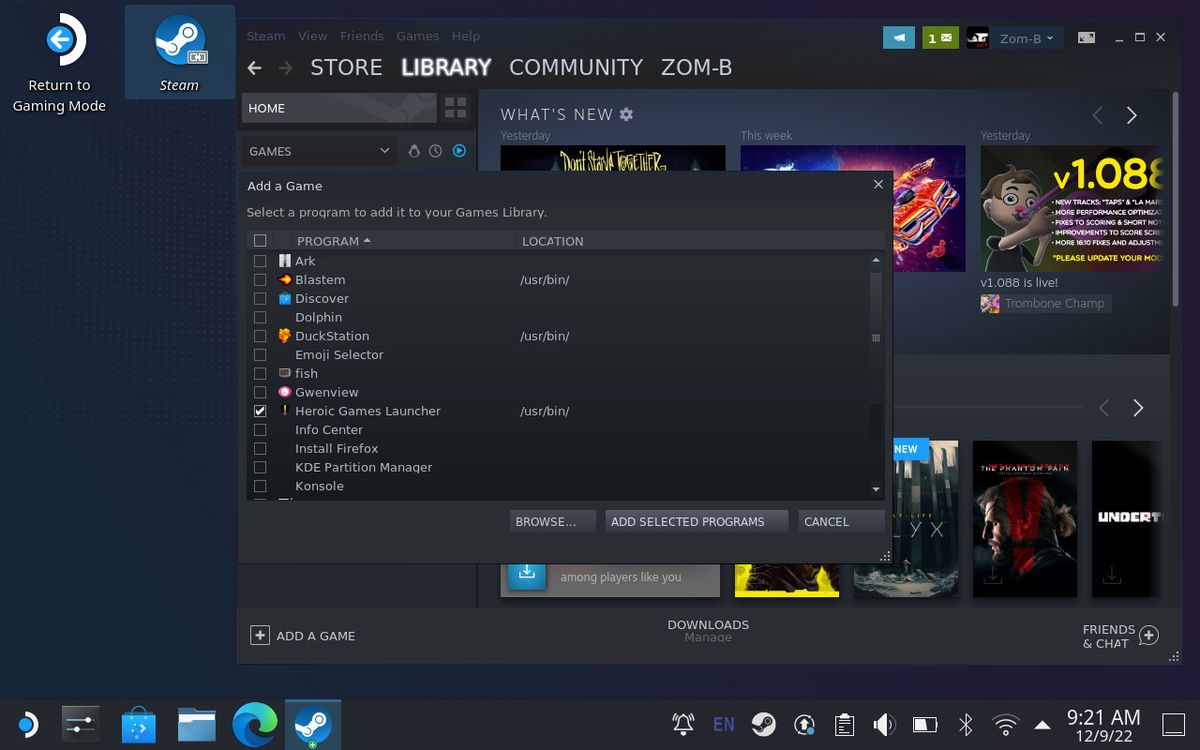Viewport: 1200px width, 750px height.
Task: Check the DuckStation emulator checkbox
Action: coord(260,336)
